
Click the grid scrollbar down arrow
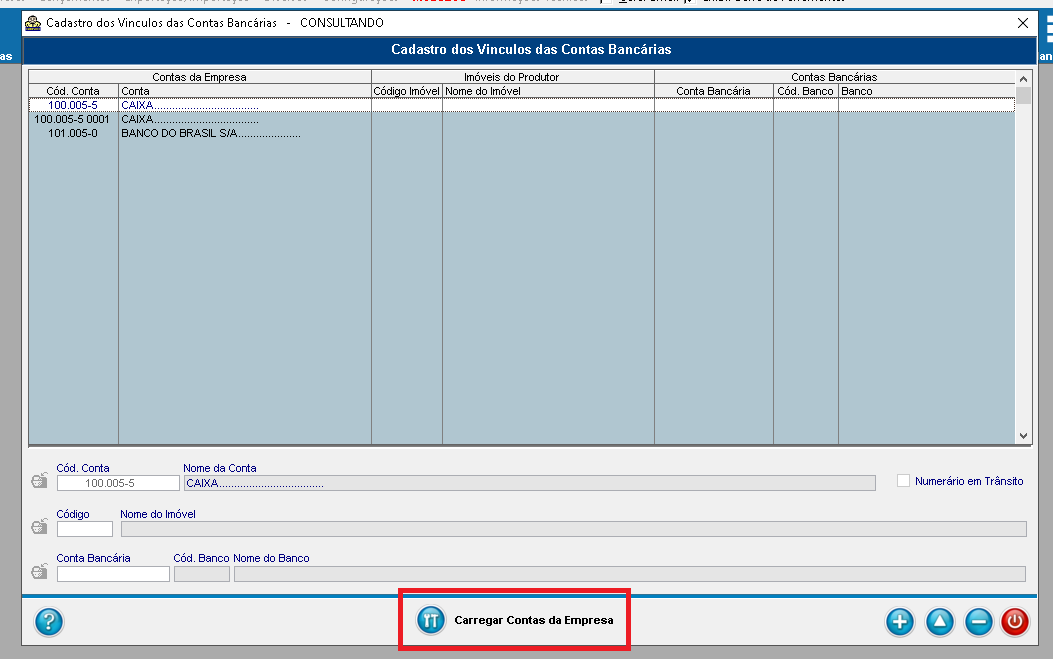(1023, 436)
